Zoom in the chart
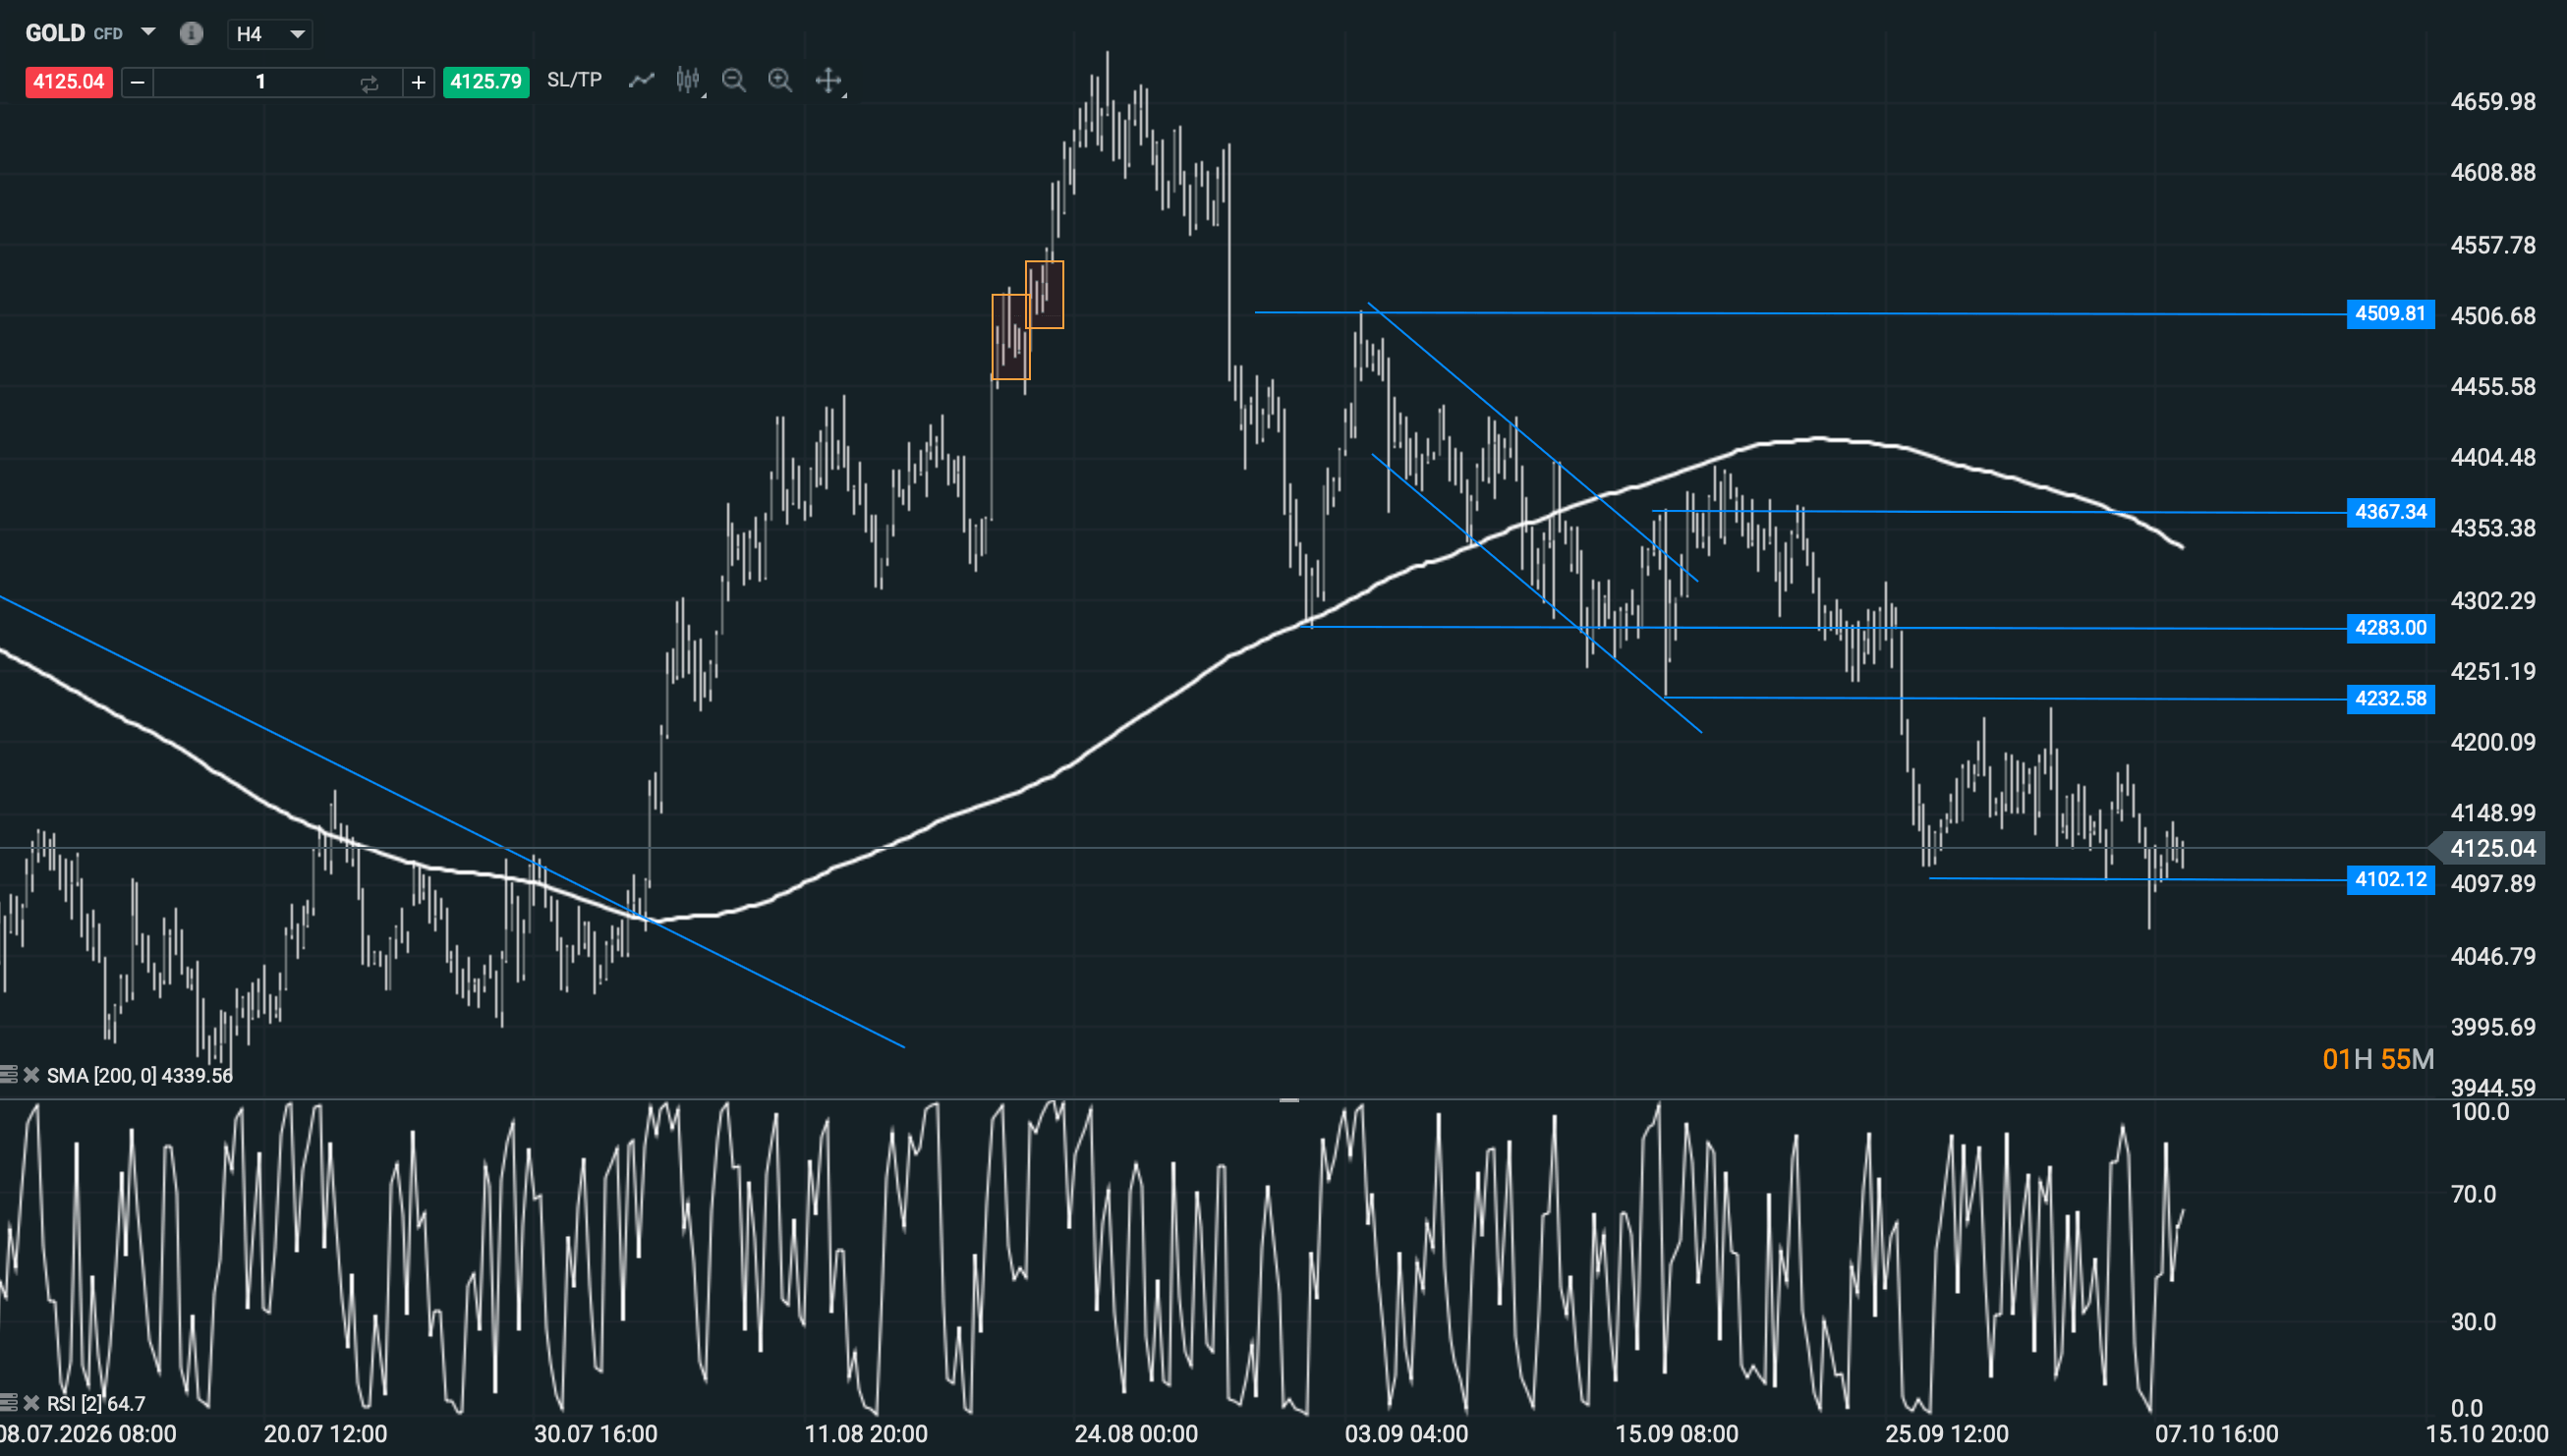The image size is (2567, 1456). [x=780, y=80]
